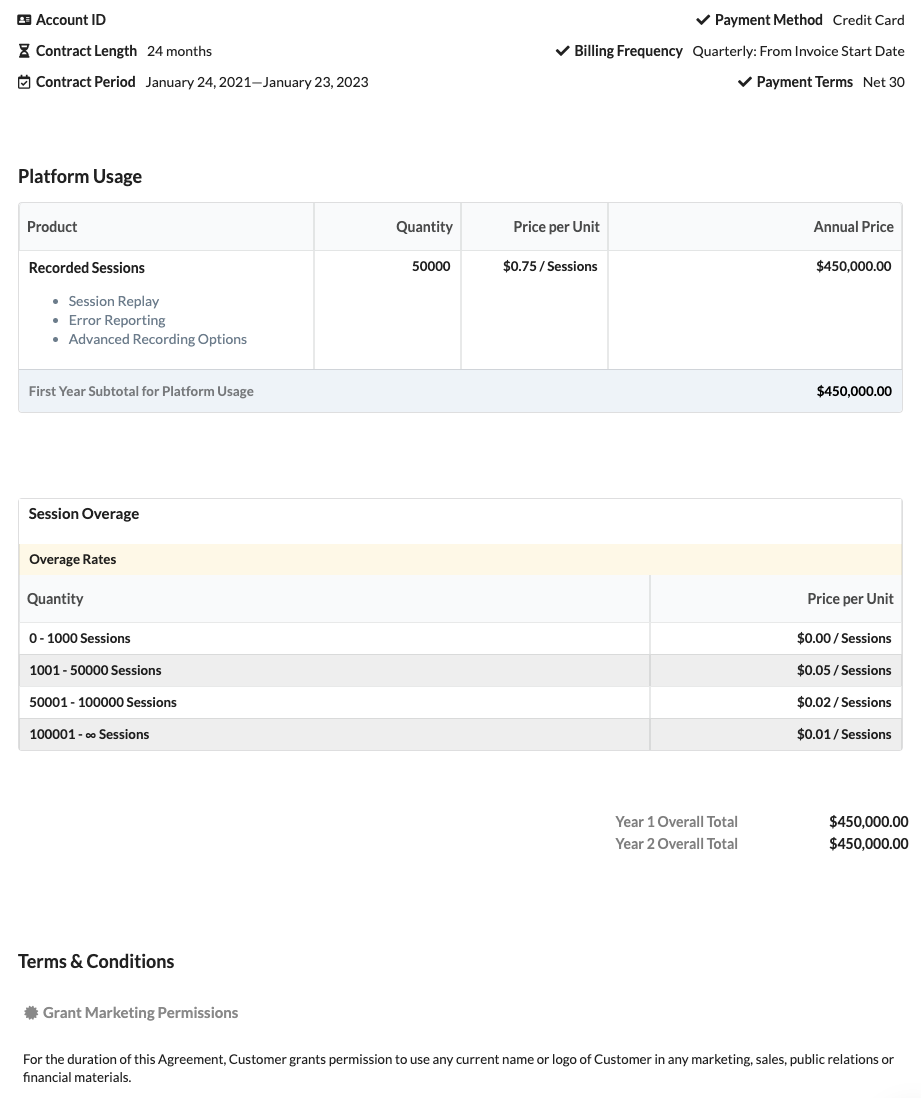The height and width of the screenshot is (1098, 921).
Task: Click the Grant Marketing Permissions heading
Action: (140, 1013)
